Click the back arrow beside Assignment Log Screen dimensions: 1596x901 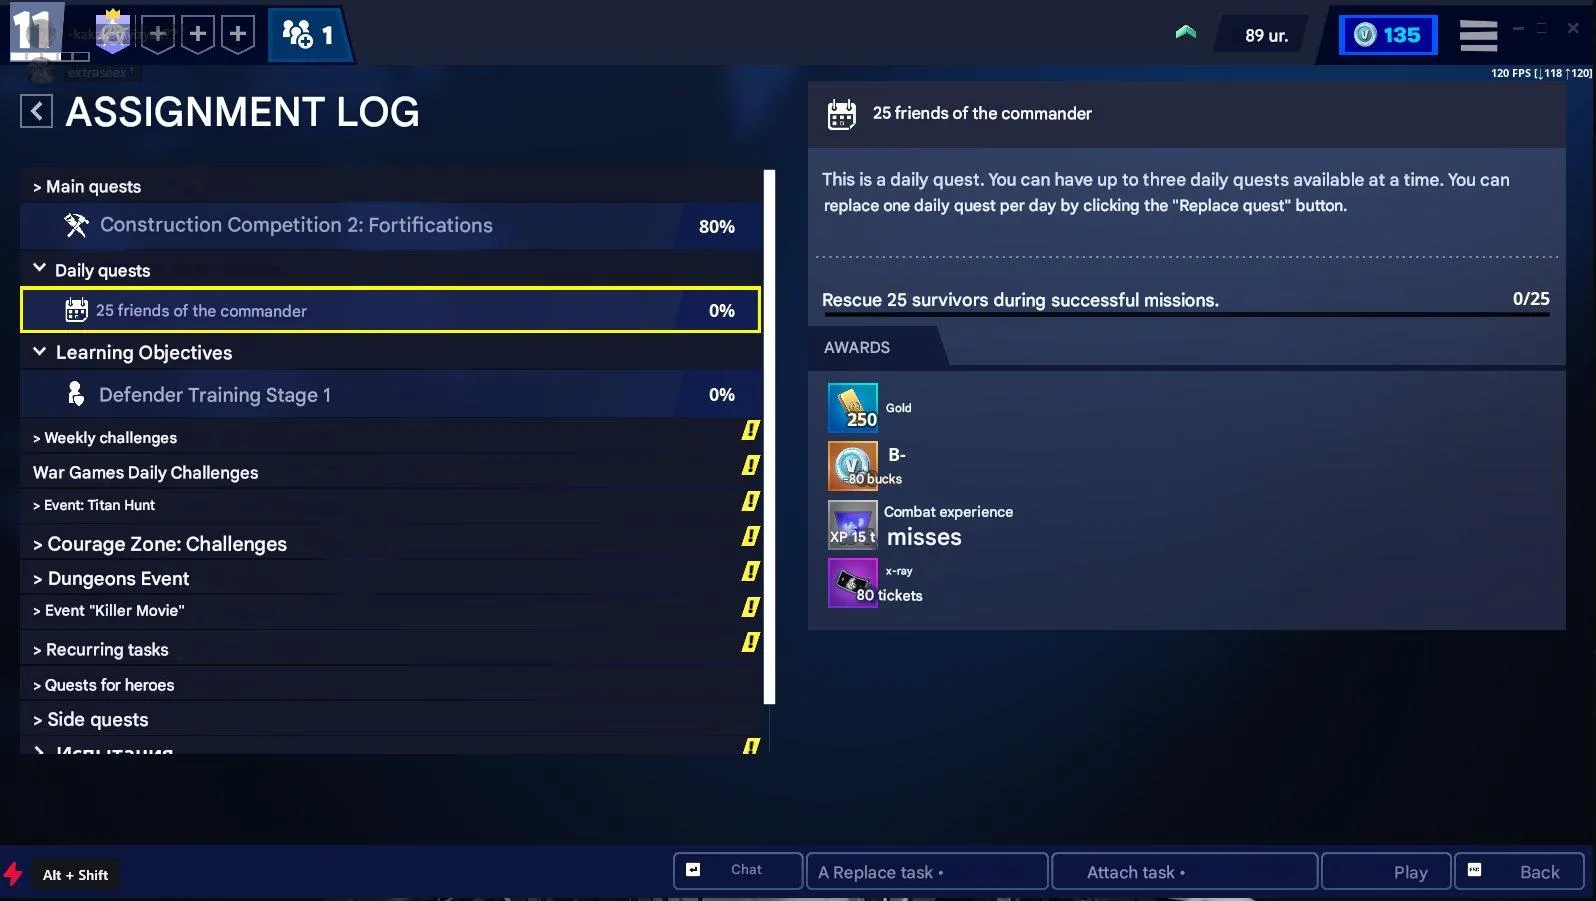coord(36,111)
